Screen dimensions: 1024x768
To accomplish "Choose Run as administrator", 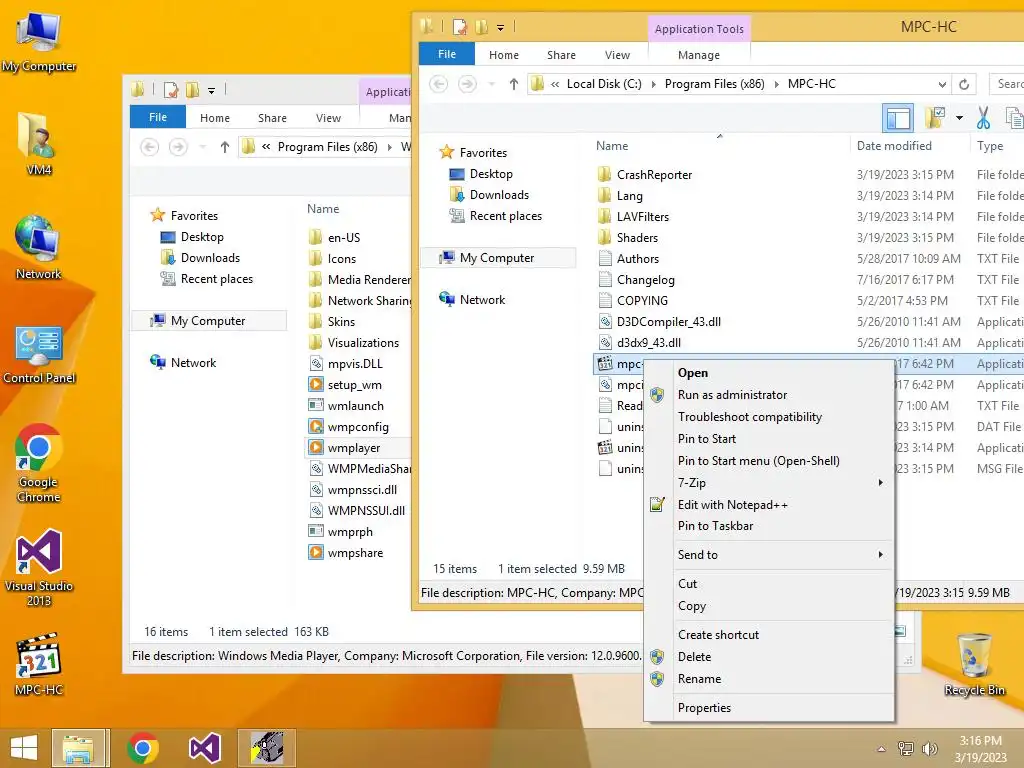I will (769, 395).
